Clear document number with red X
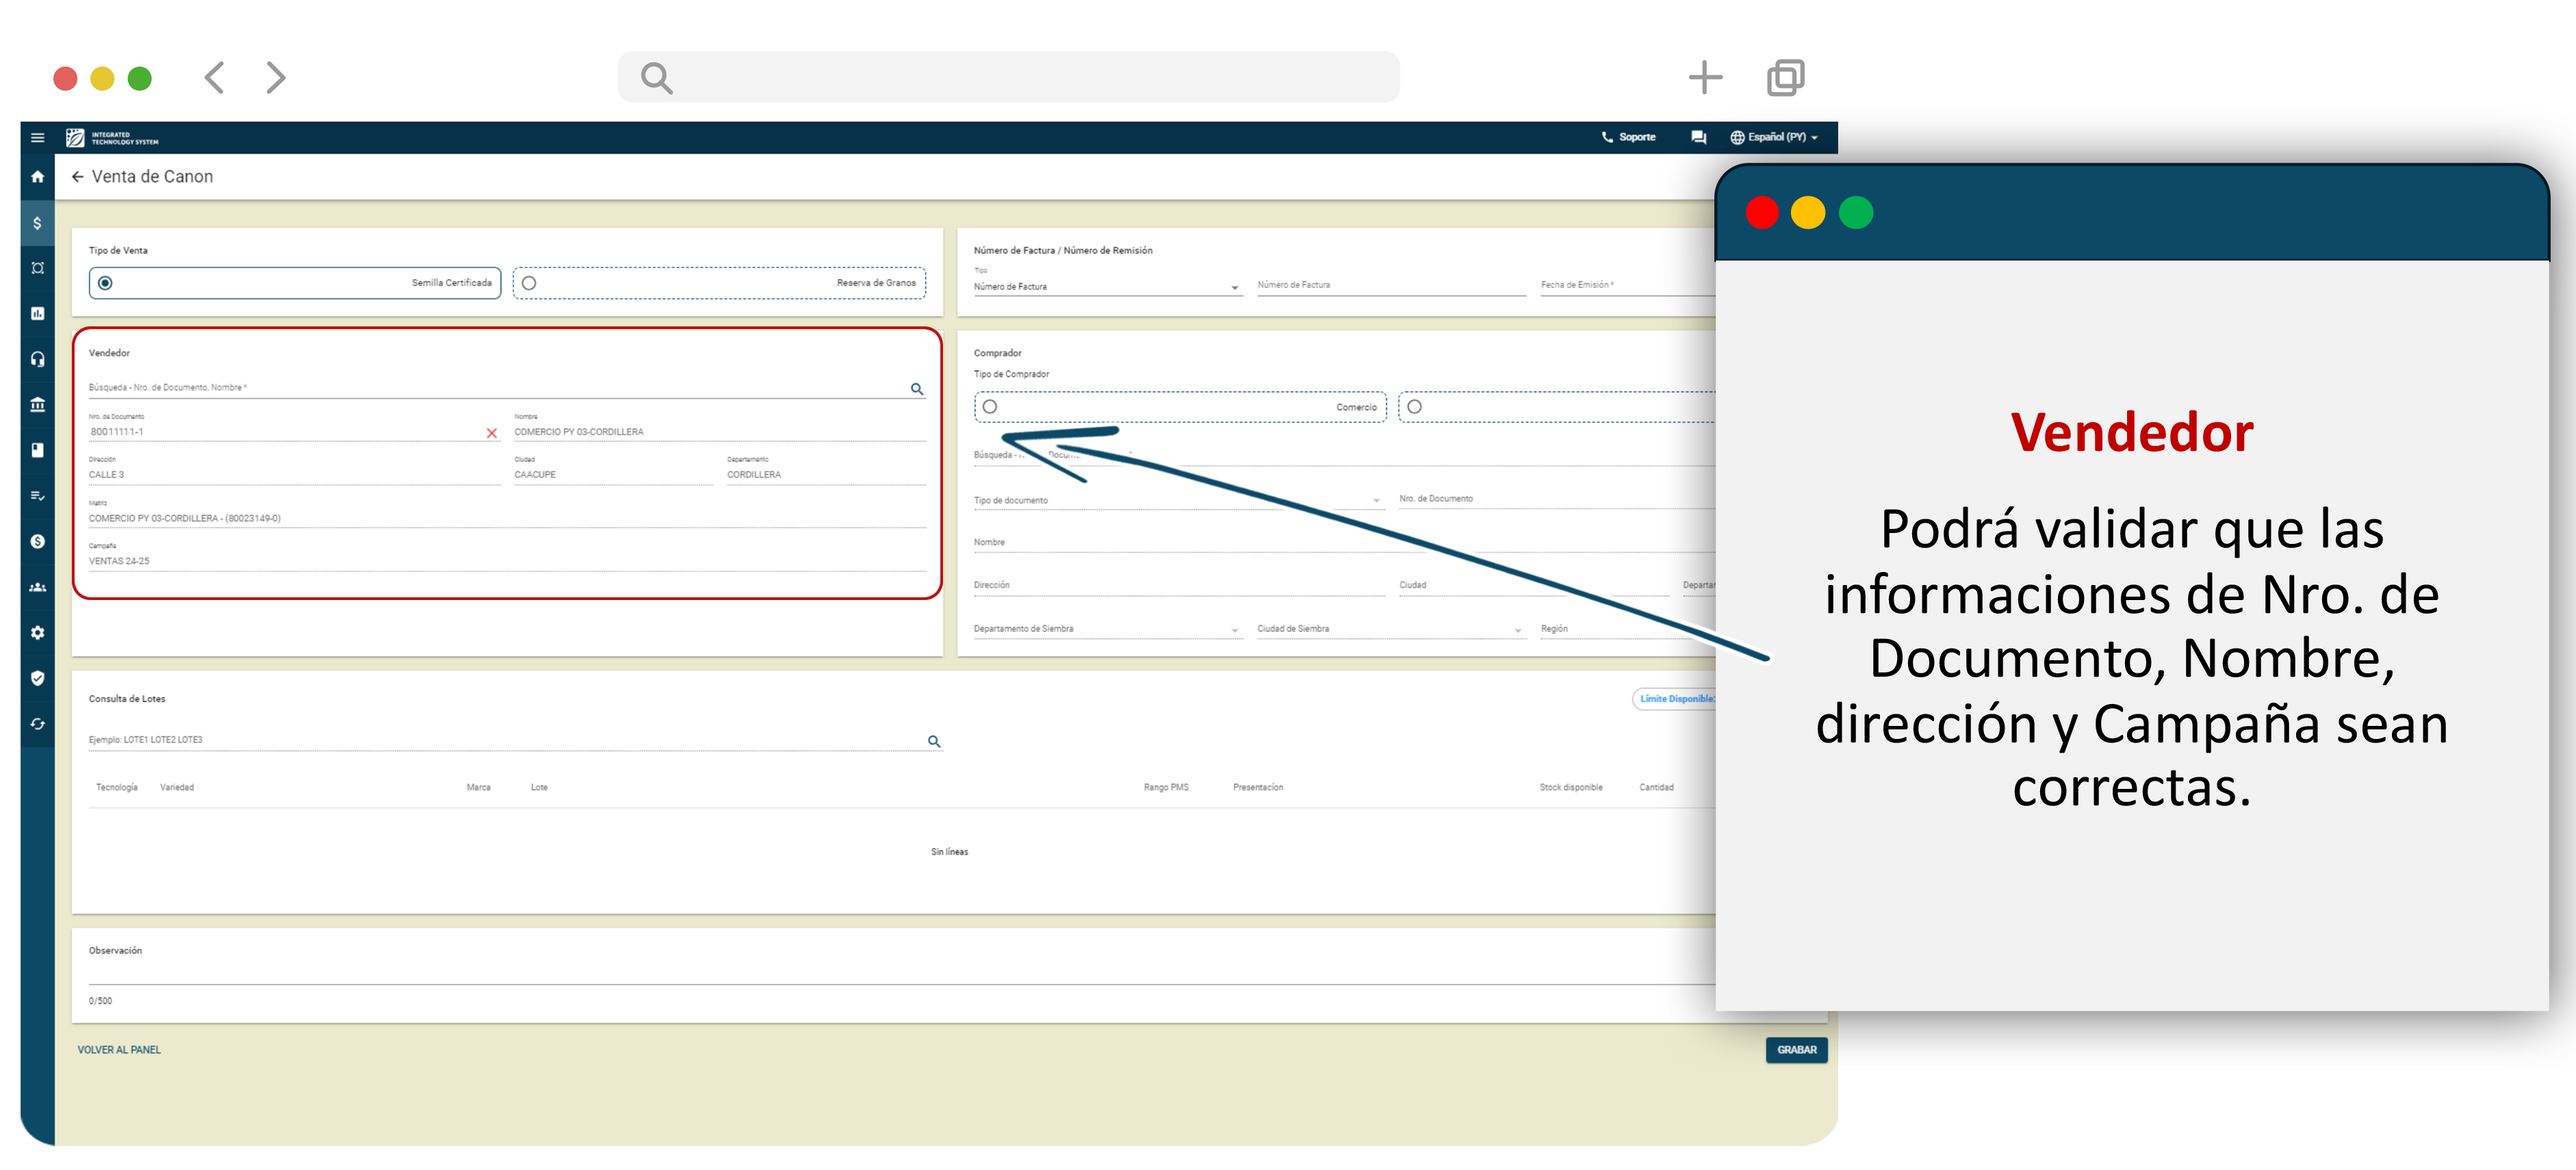Screen dimensions: 2576x1170 click(x=491, y=433)
